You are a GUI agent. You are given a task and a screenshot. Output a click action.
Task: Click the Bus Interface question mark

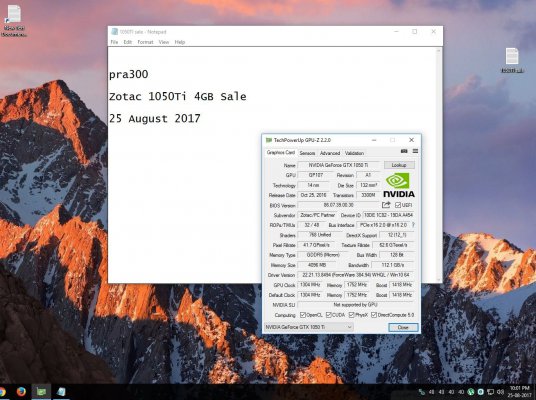pos(413,225)
